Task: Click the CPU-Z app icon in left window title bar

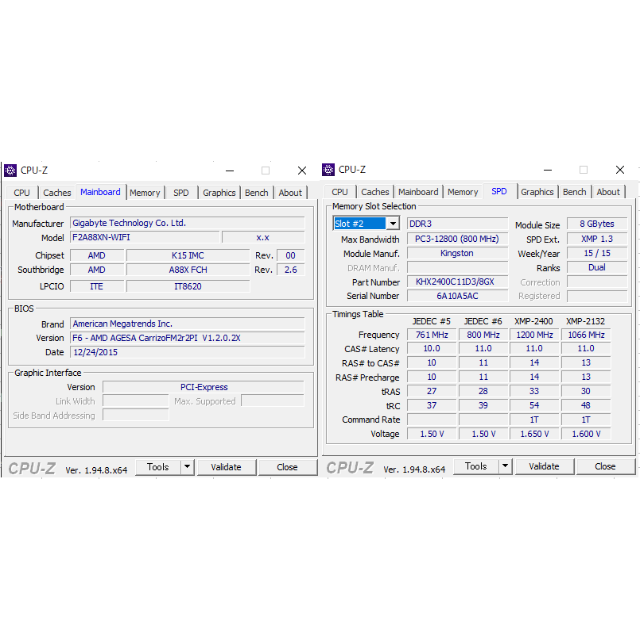Action: [x=10, y=170]
